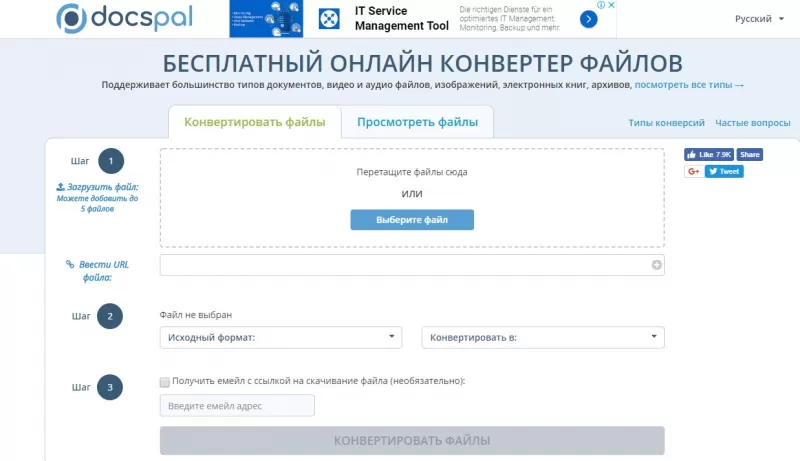
Task: Click the Выберите файл button
Action: click(412, 220)
